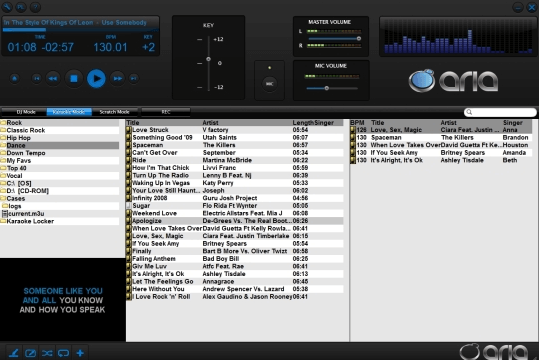Click the eject button left of transport

14,79
